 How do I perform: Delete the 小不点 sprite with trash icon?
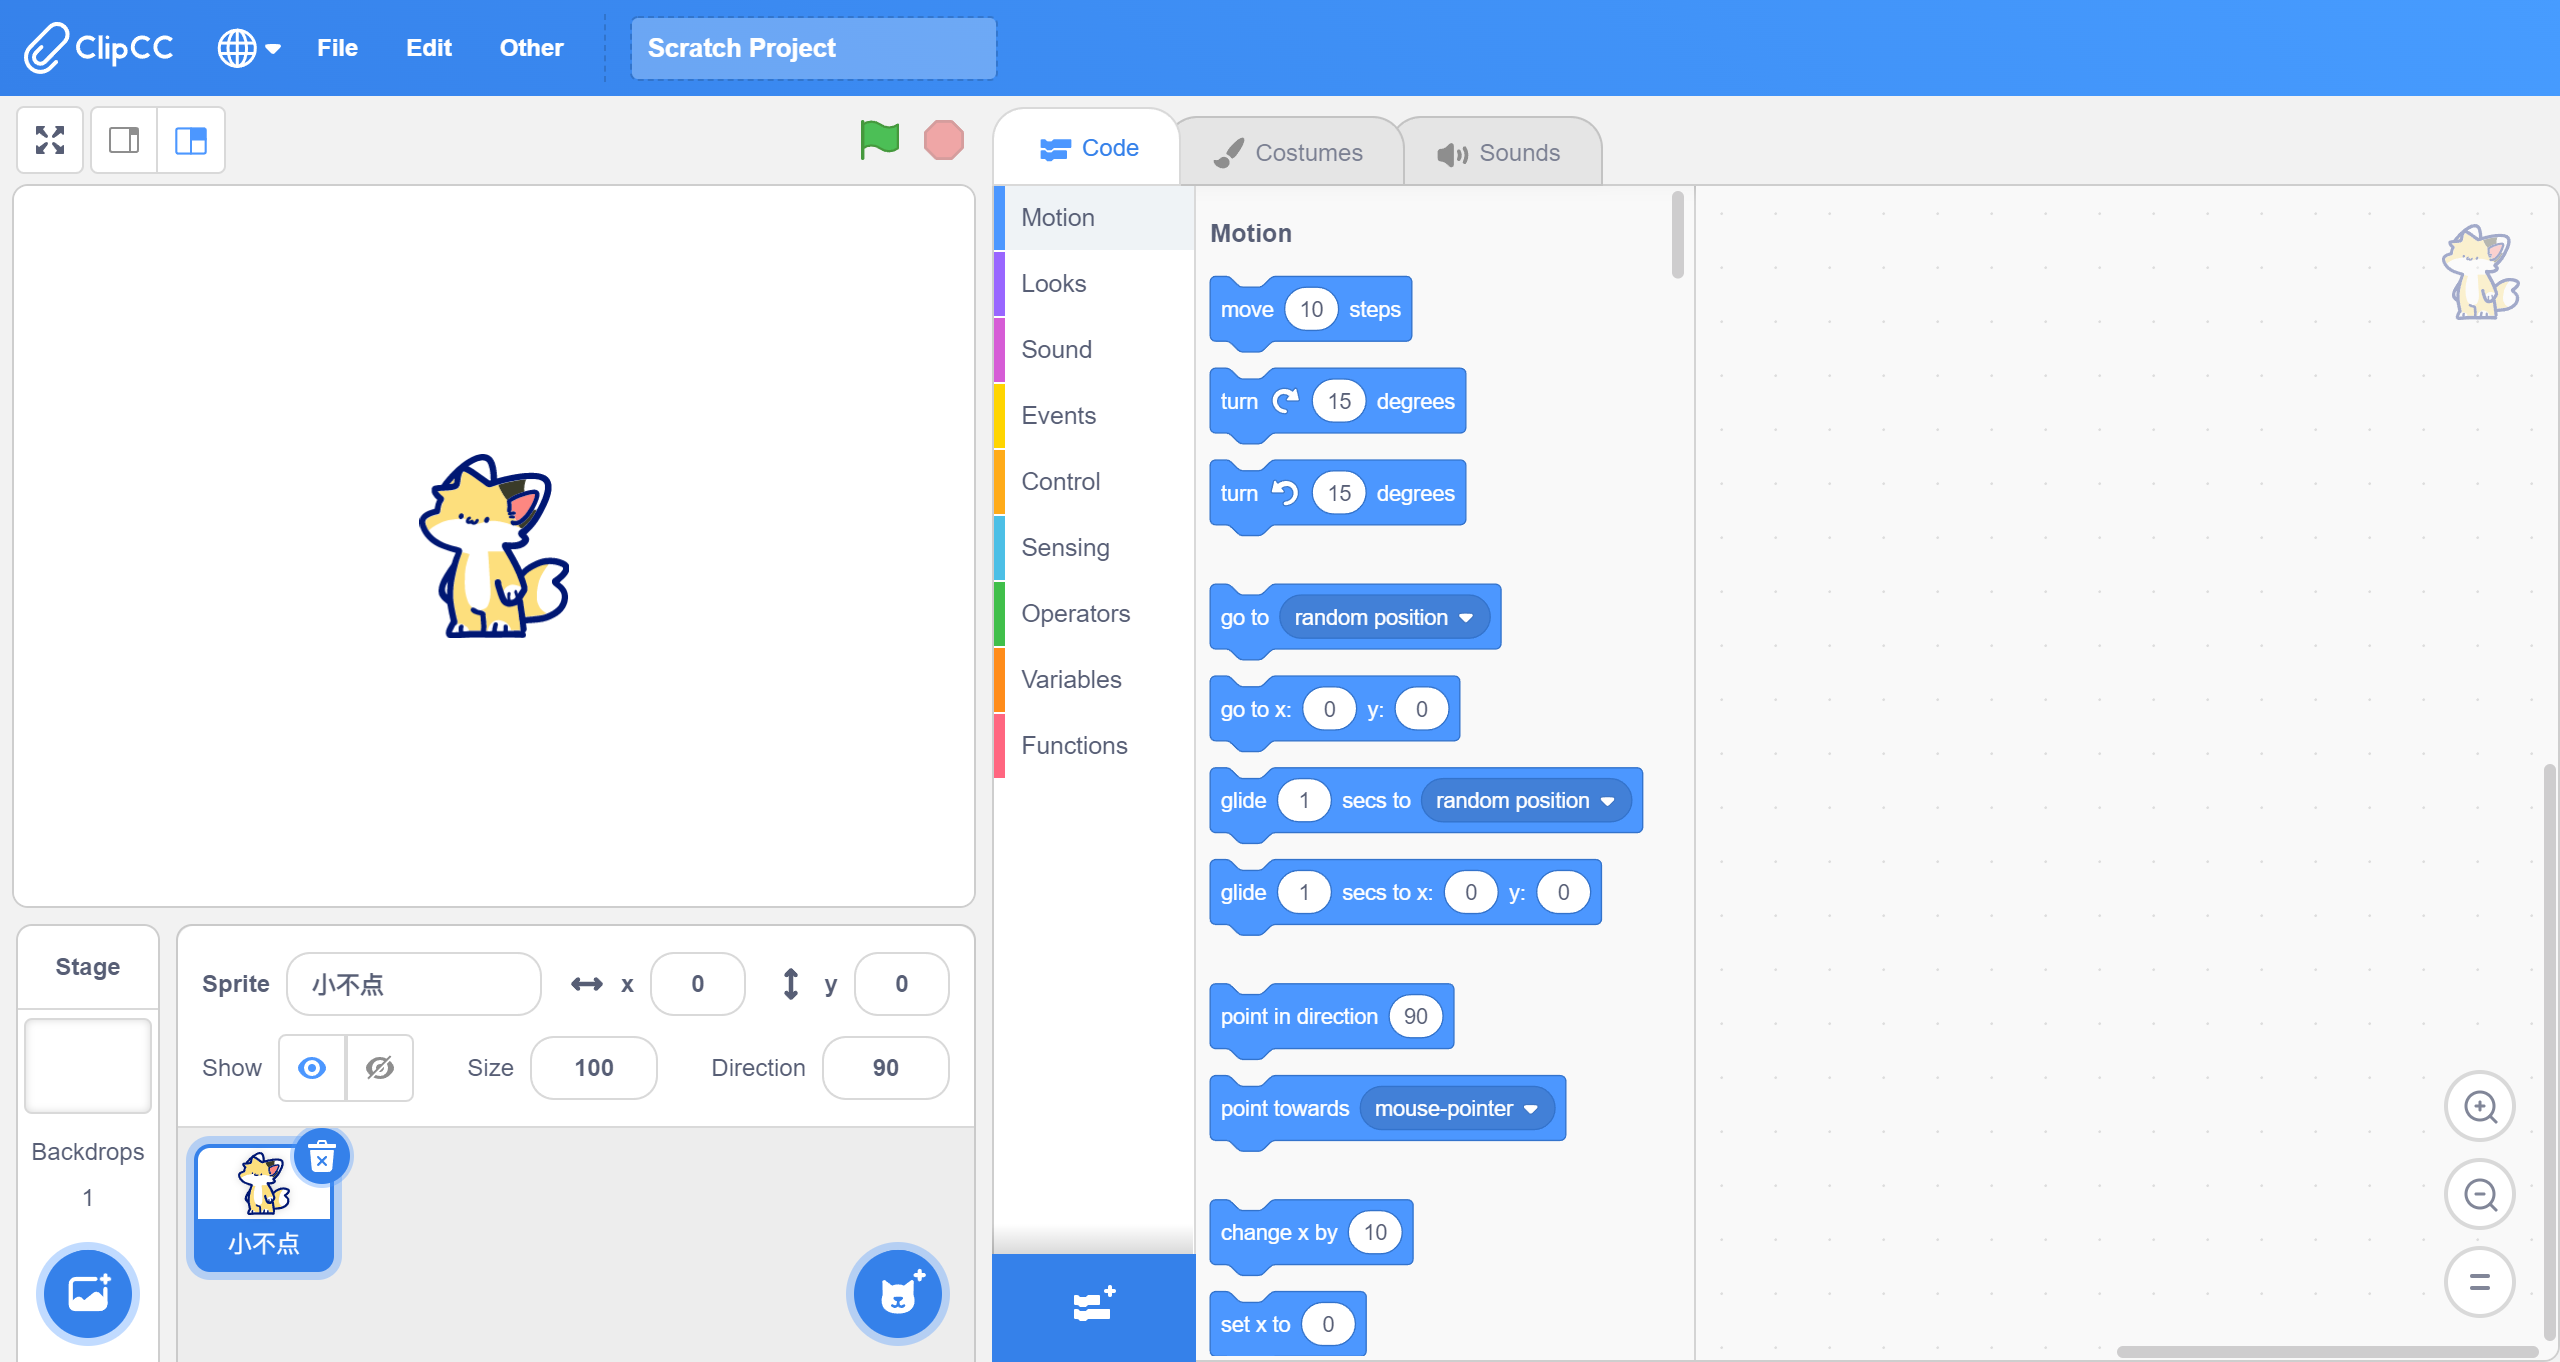tap(321, 1158)
